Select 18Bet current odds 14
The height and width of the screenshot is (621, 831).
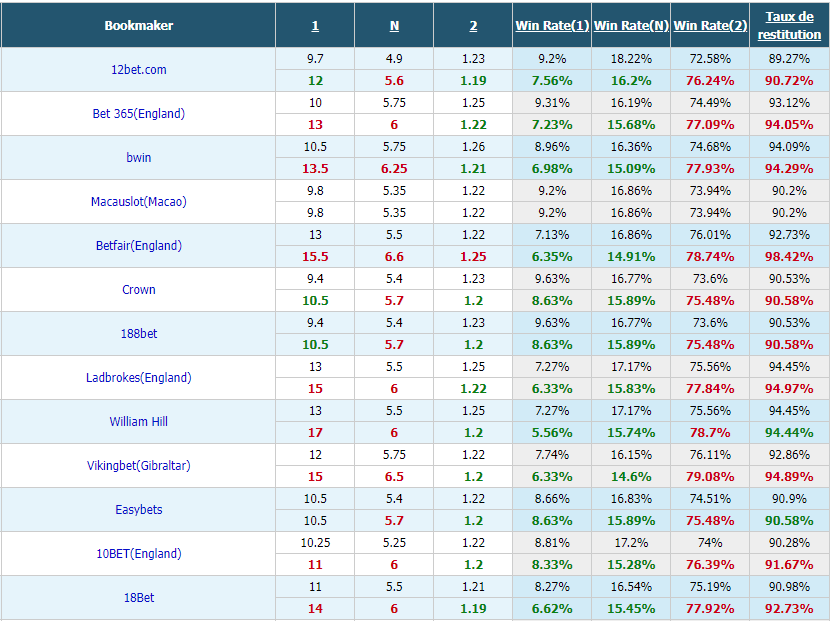click(315, 608)
